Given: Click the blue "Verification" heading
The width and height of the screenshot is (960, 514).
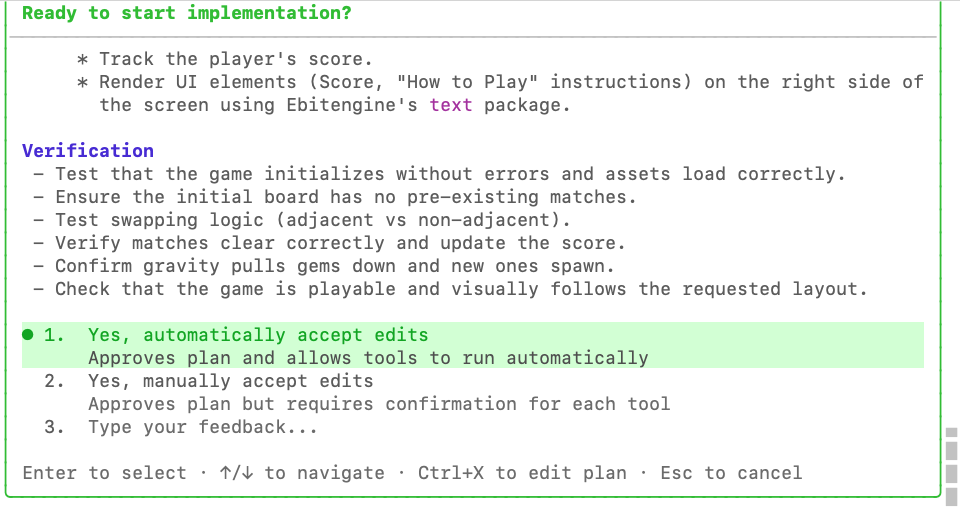Looking at the screenshot, I should click(x=88, y=151).
